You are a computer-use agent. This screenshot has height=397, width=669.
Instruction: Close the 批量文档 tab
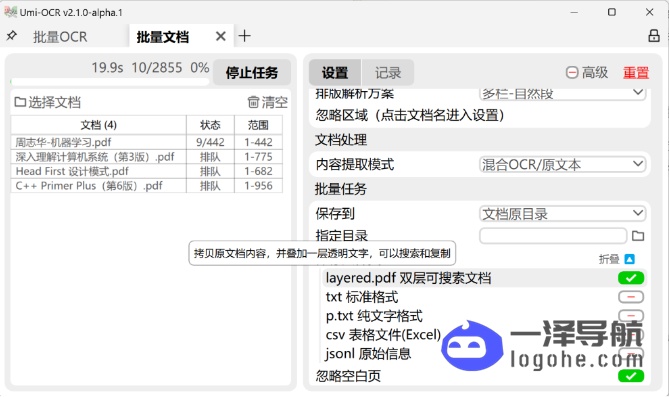pos(221,36)
